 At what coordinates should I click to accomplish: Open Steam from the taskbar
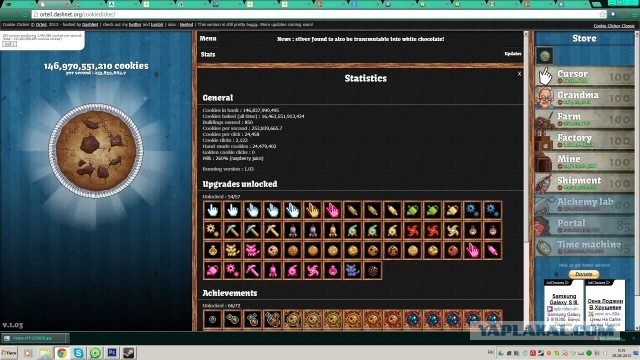[129, 353]
